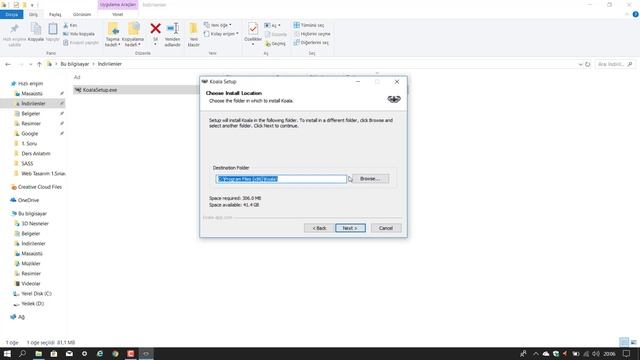Open the Kopyalama hedefi (copy to) dropdown
This screenshot has width=640, height=360.
(133, 35)
